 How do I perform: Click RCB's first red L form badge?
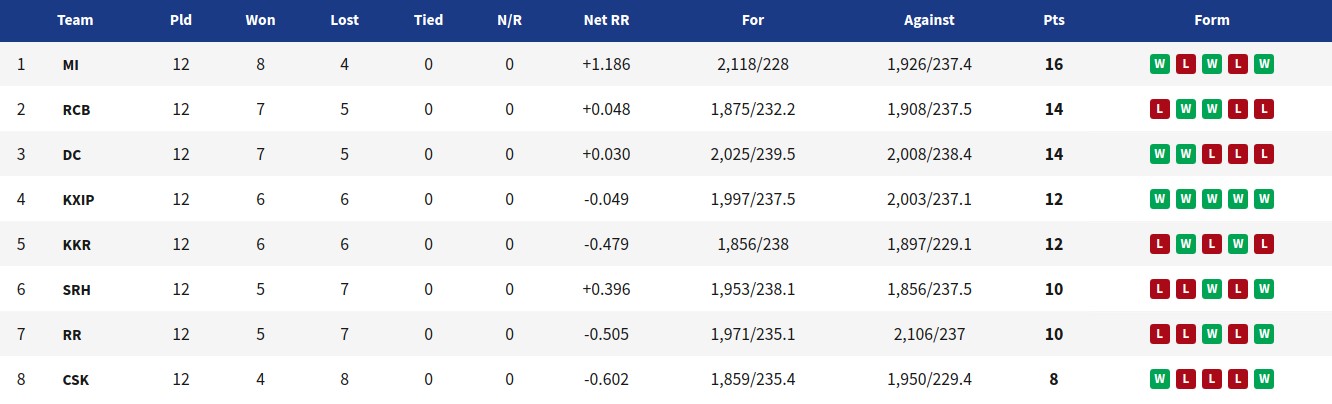(1159, 109)
